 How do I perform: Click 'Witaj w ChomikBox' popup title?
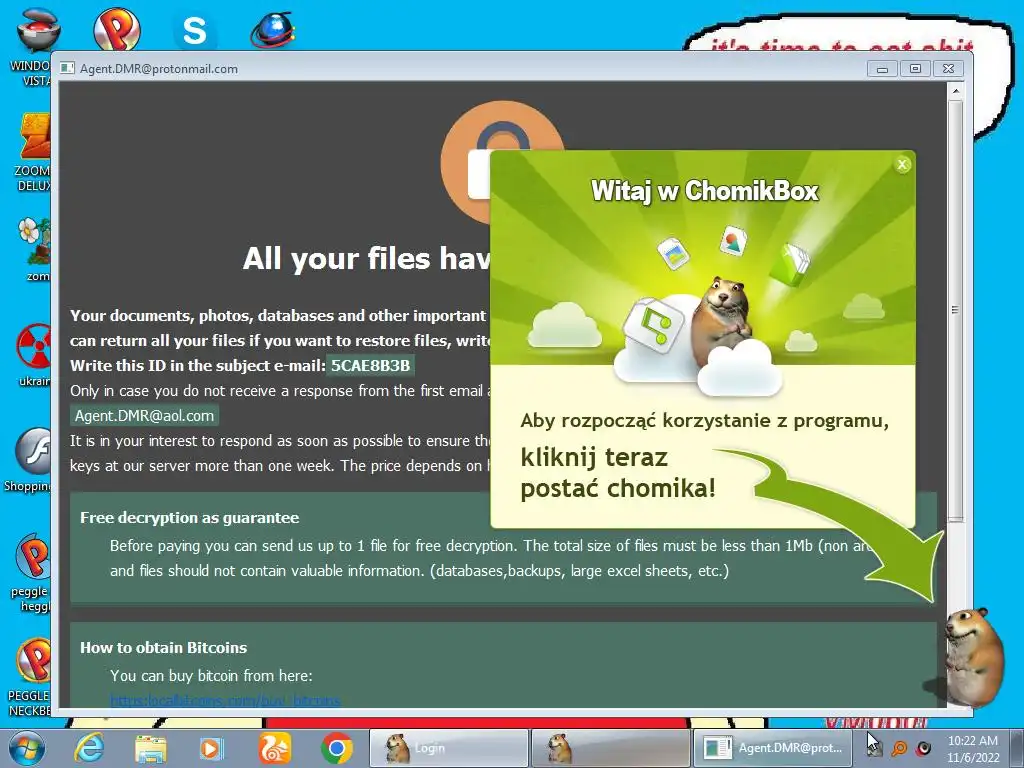point(704,191)
